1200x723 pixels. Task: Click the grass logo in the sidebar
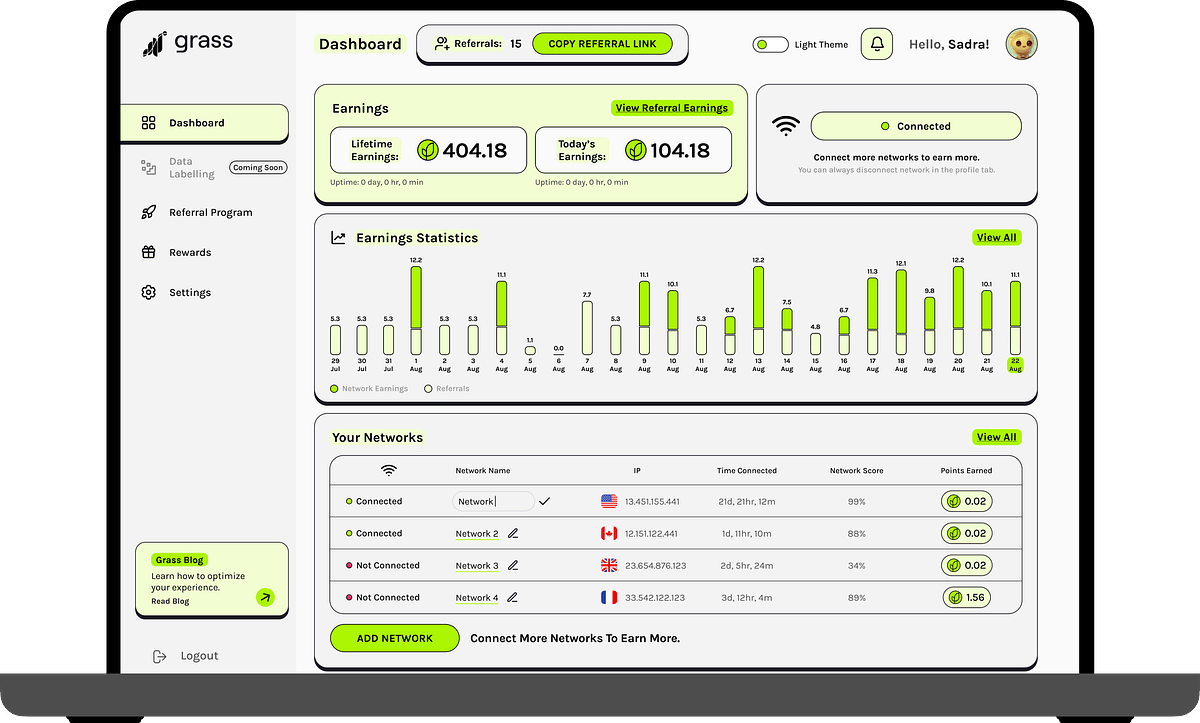coord(156,41)
